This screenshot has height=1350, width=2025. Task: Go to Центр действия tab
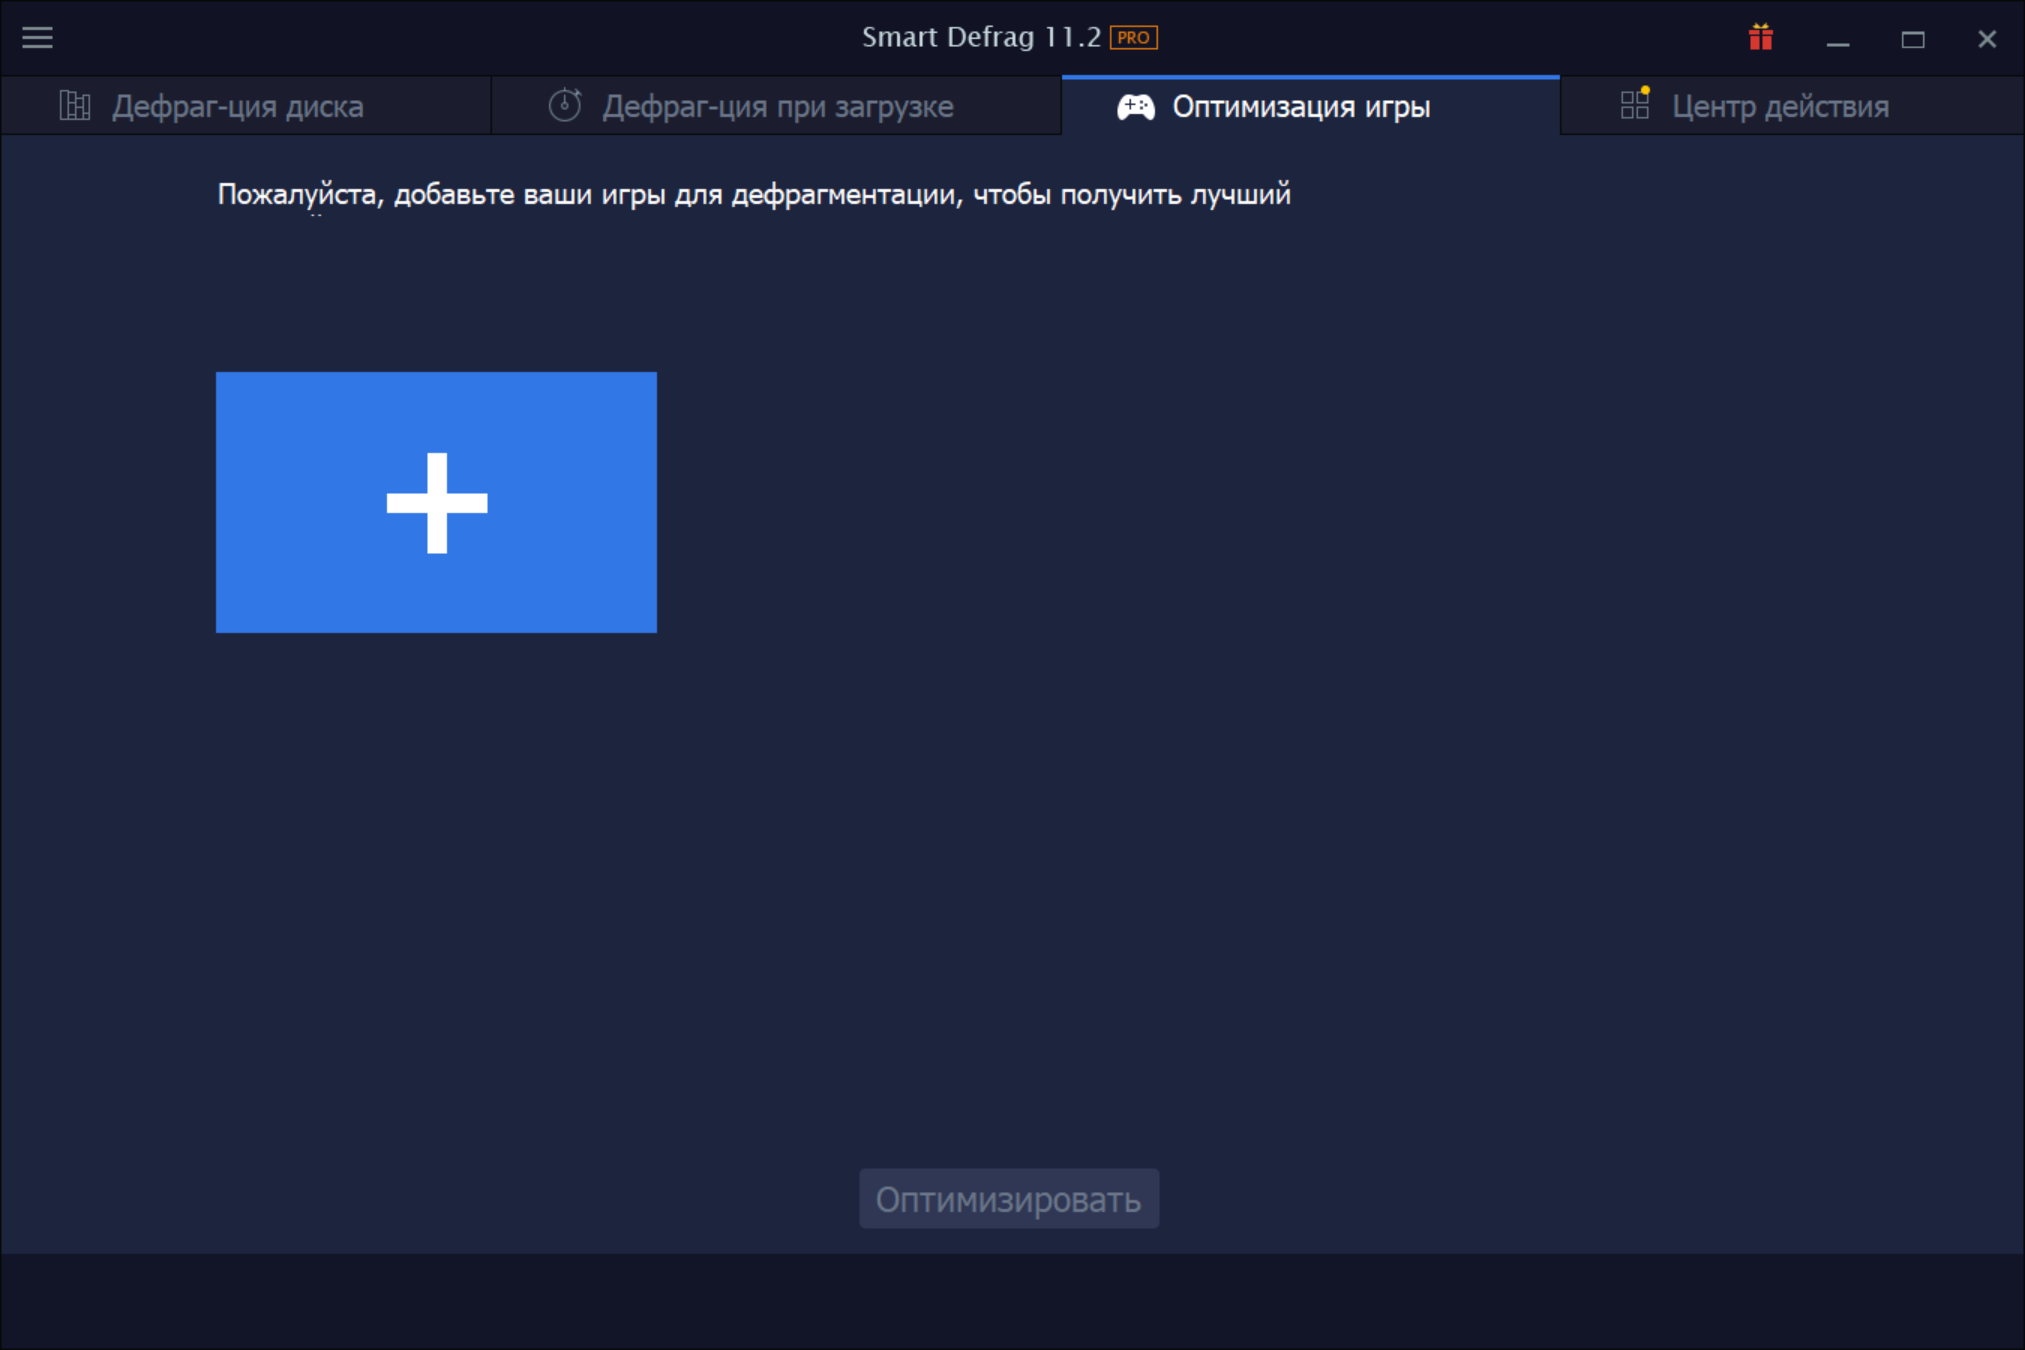[x=1780, y=106]
